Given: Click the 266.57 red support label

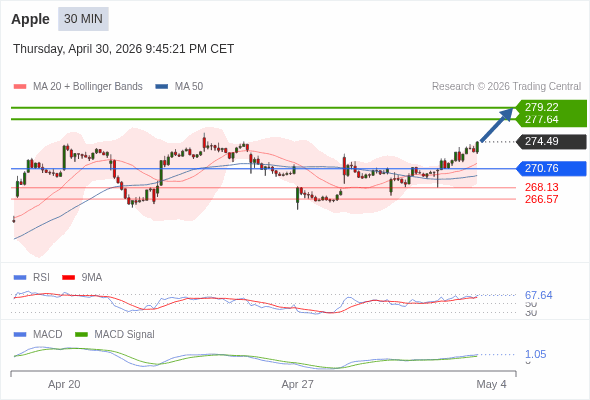Looking at the screenshot, I should coord(541,199).
